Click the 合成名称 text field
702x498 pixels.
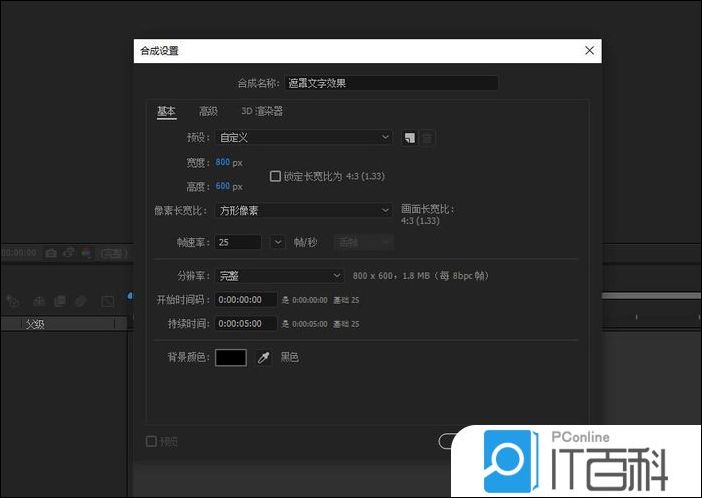(391, 83)
